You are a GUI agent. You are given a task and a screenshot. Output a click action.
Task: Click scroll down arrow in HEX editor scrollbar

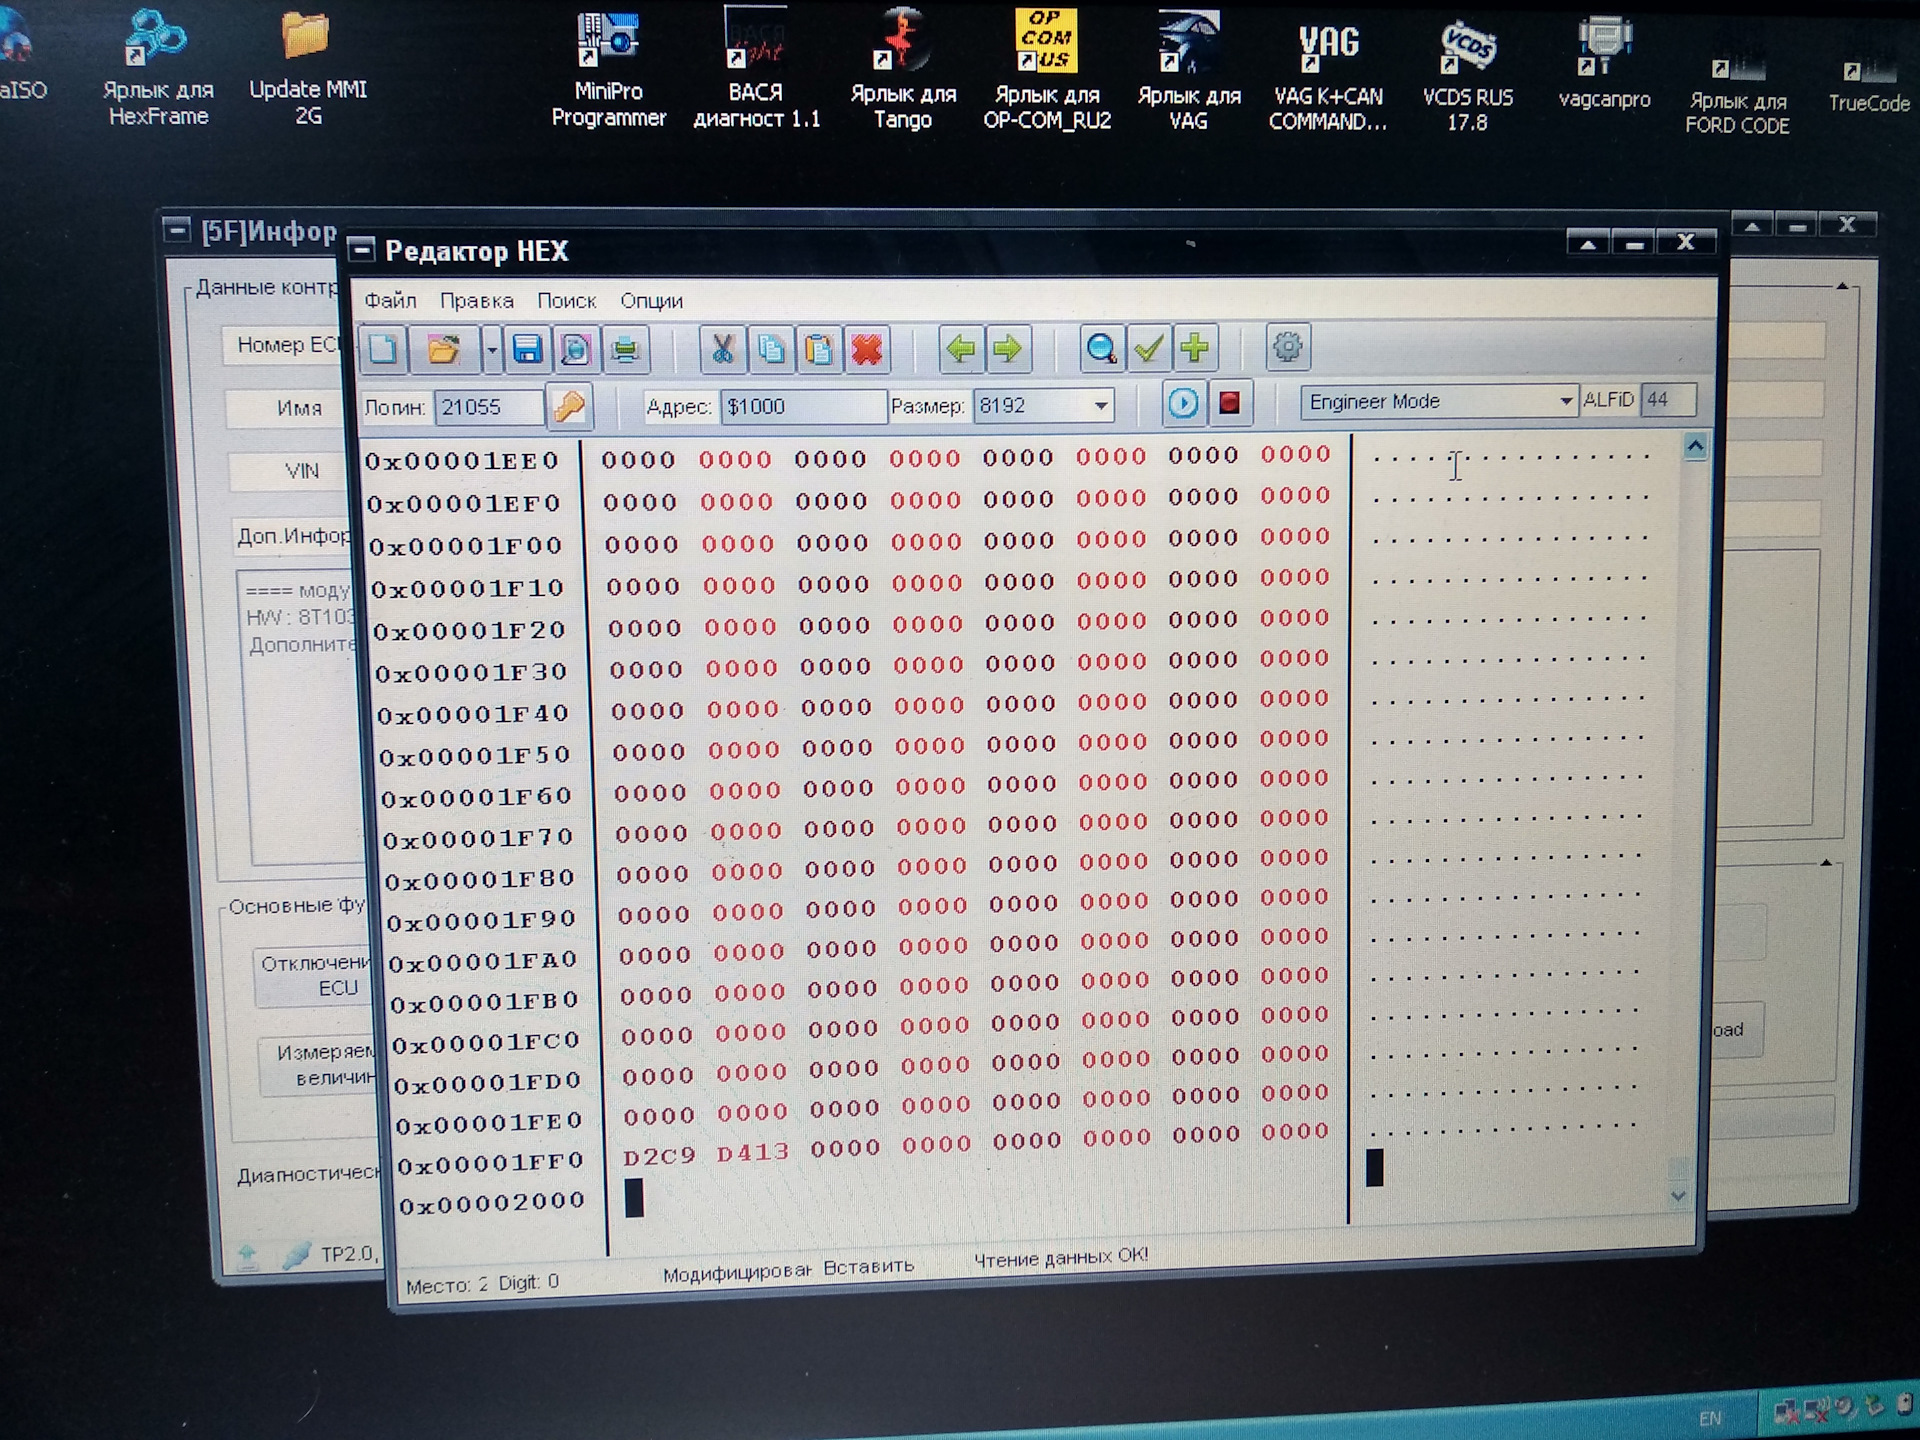point(1679,1195)
